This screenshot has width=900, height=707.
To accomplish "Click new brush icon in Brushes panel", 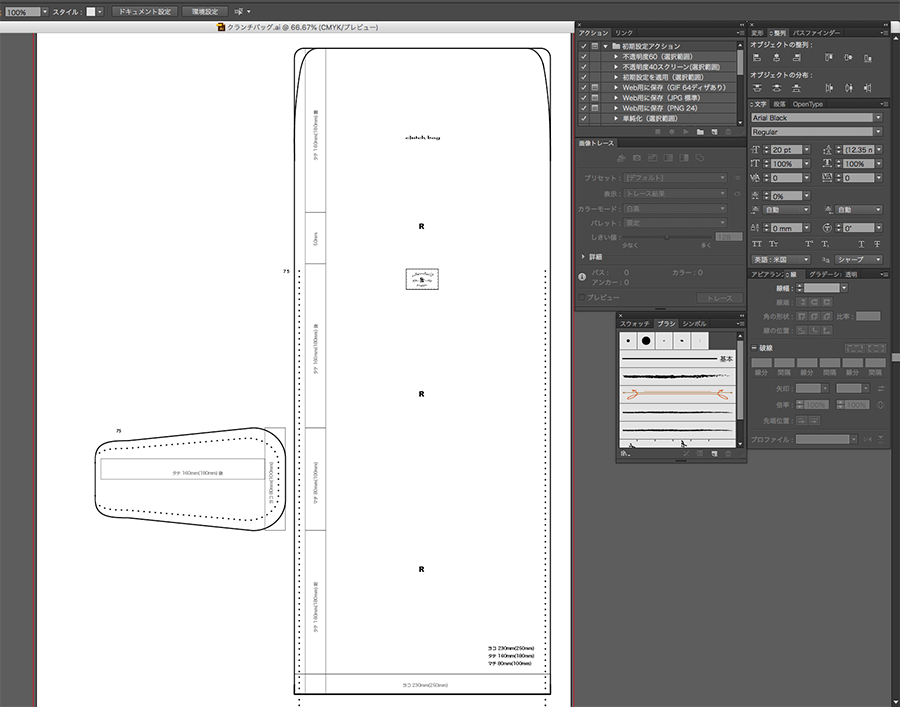I will click(715, 454).
